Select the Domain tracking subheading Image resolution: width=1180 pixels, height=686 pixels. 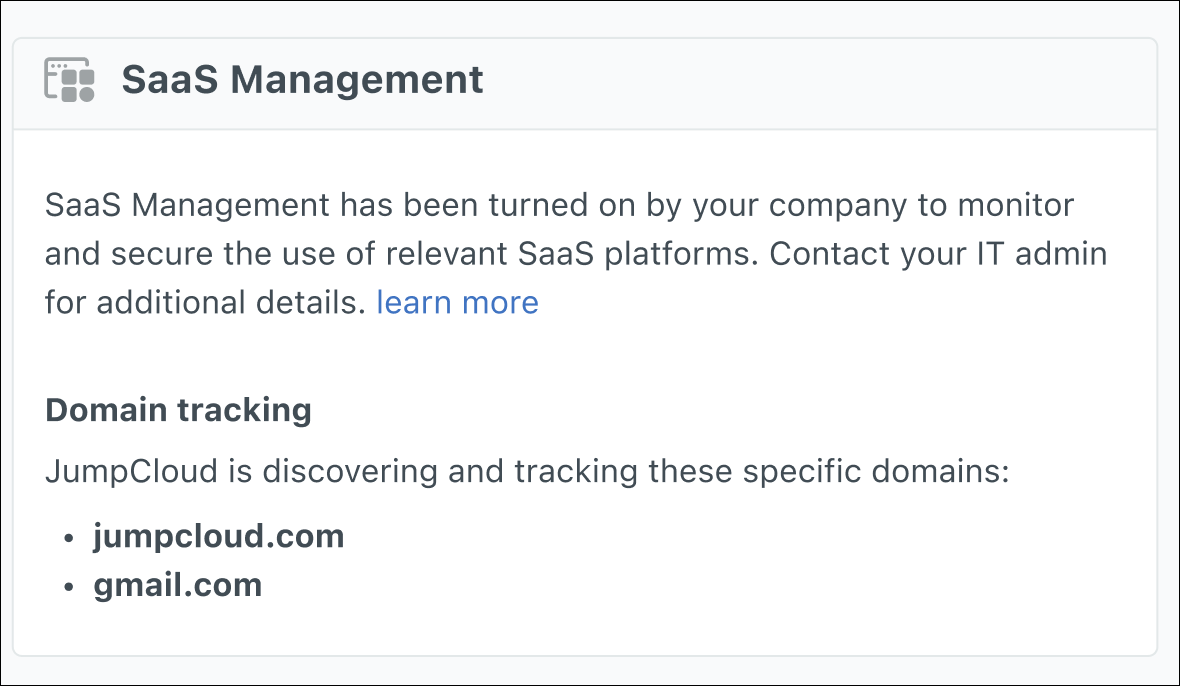[178, 410]
